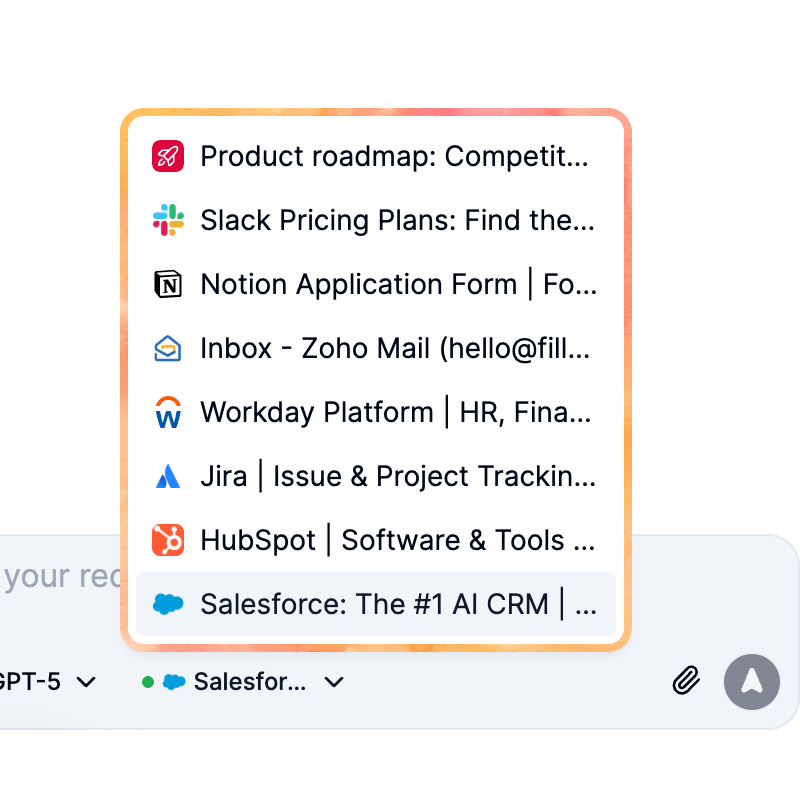Click the rocket icon beside Product roadmap
This screenshot has width=800, height=800.
[x=167, y=156]
